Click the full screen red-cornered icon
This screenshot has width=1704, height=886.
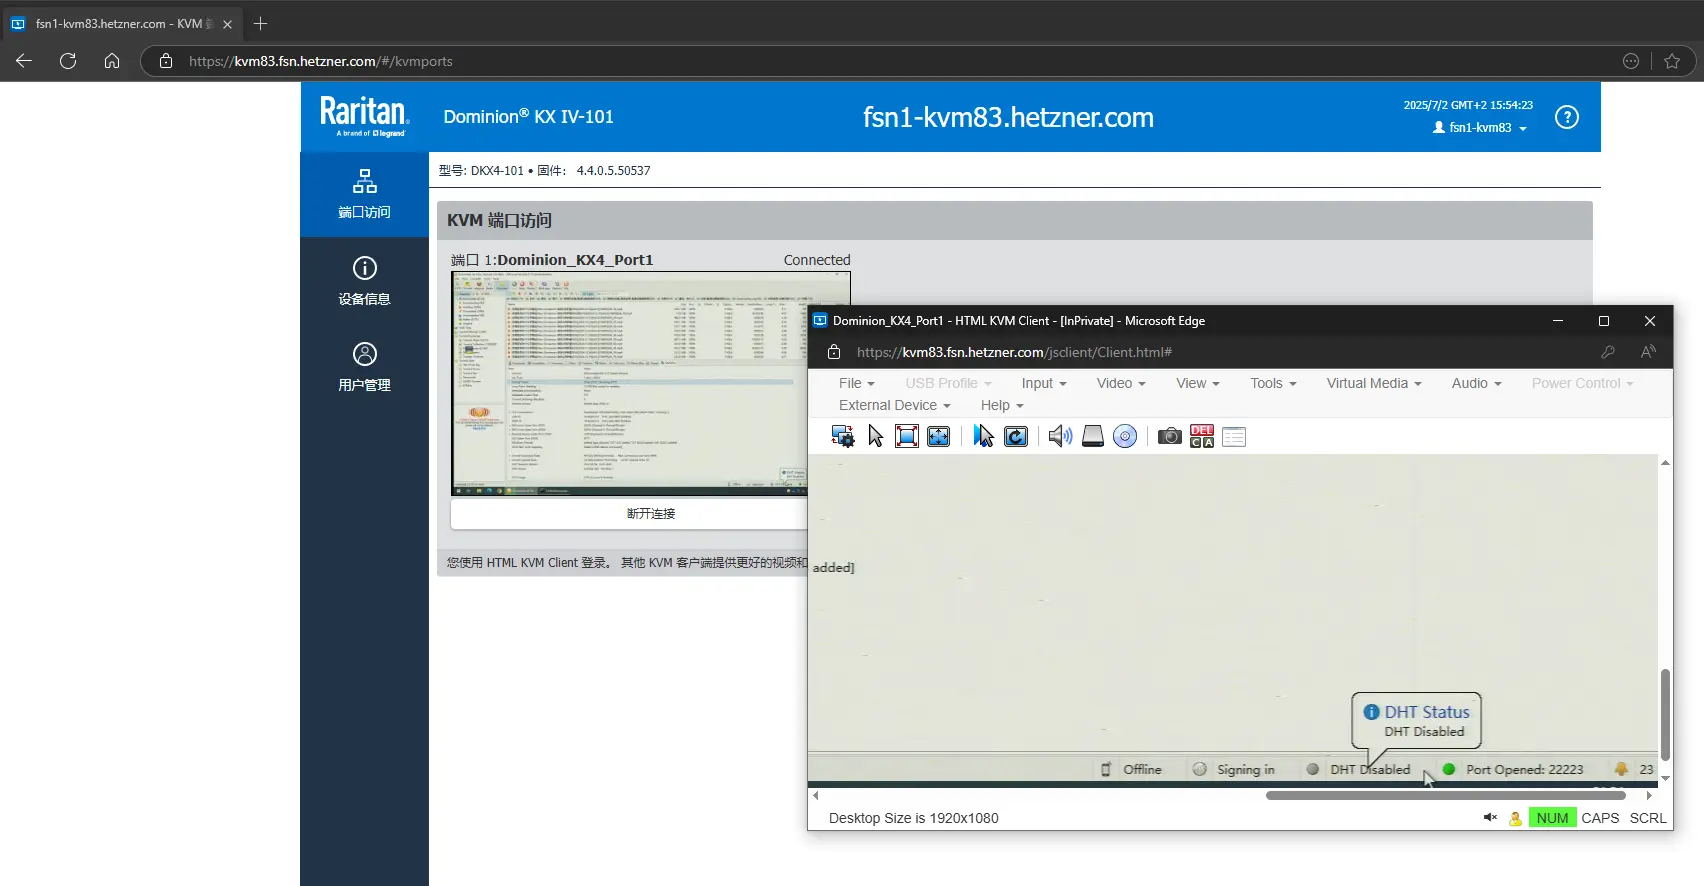click(907, 436)
